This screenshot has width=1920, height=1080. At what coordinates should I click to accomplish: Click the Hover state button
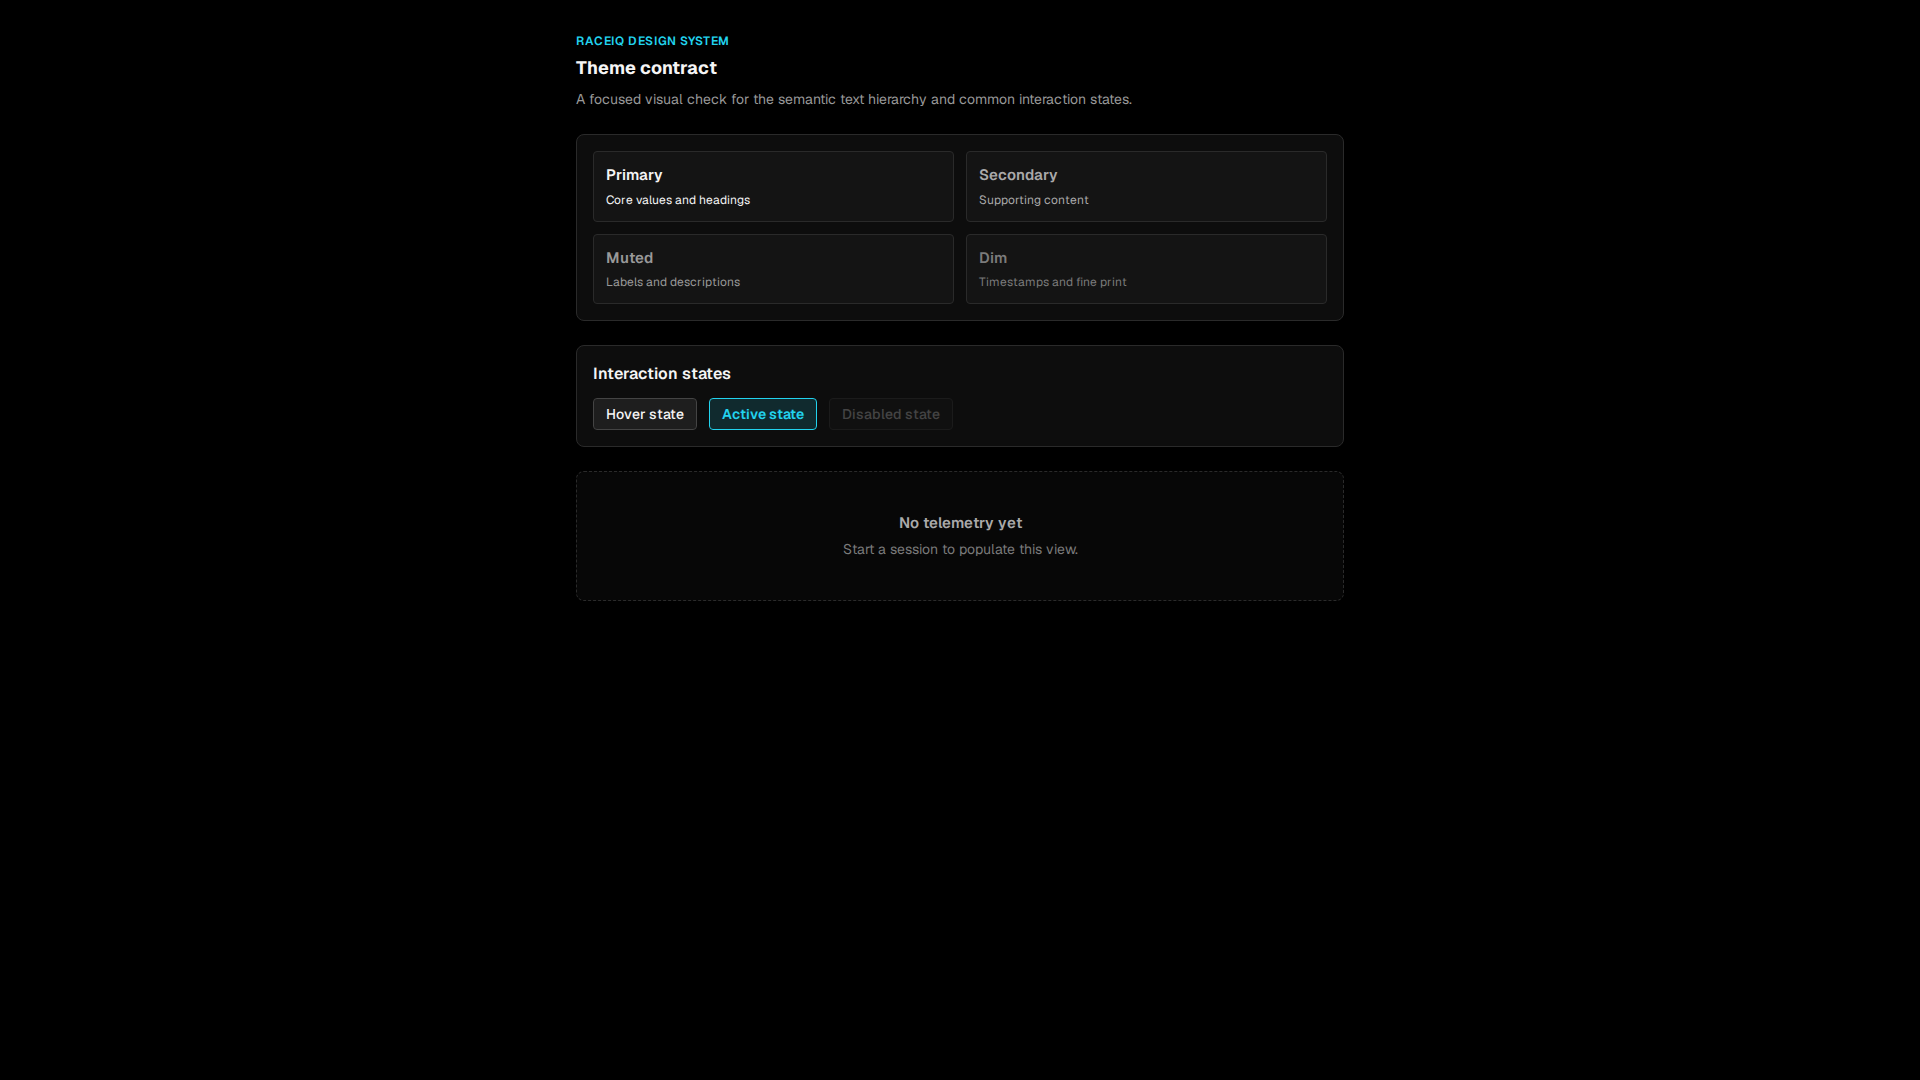pyautogui.click(x=644, y=414)
